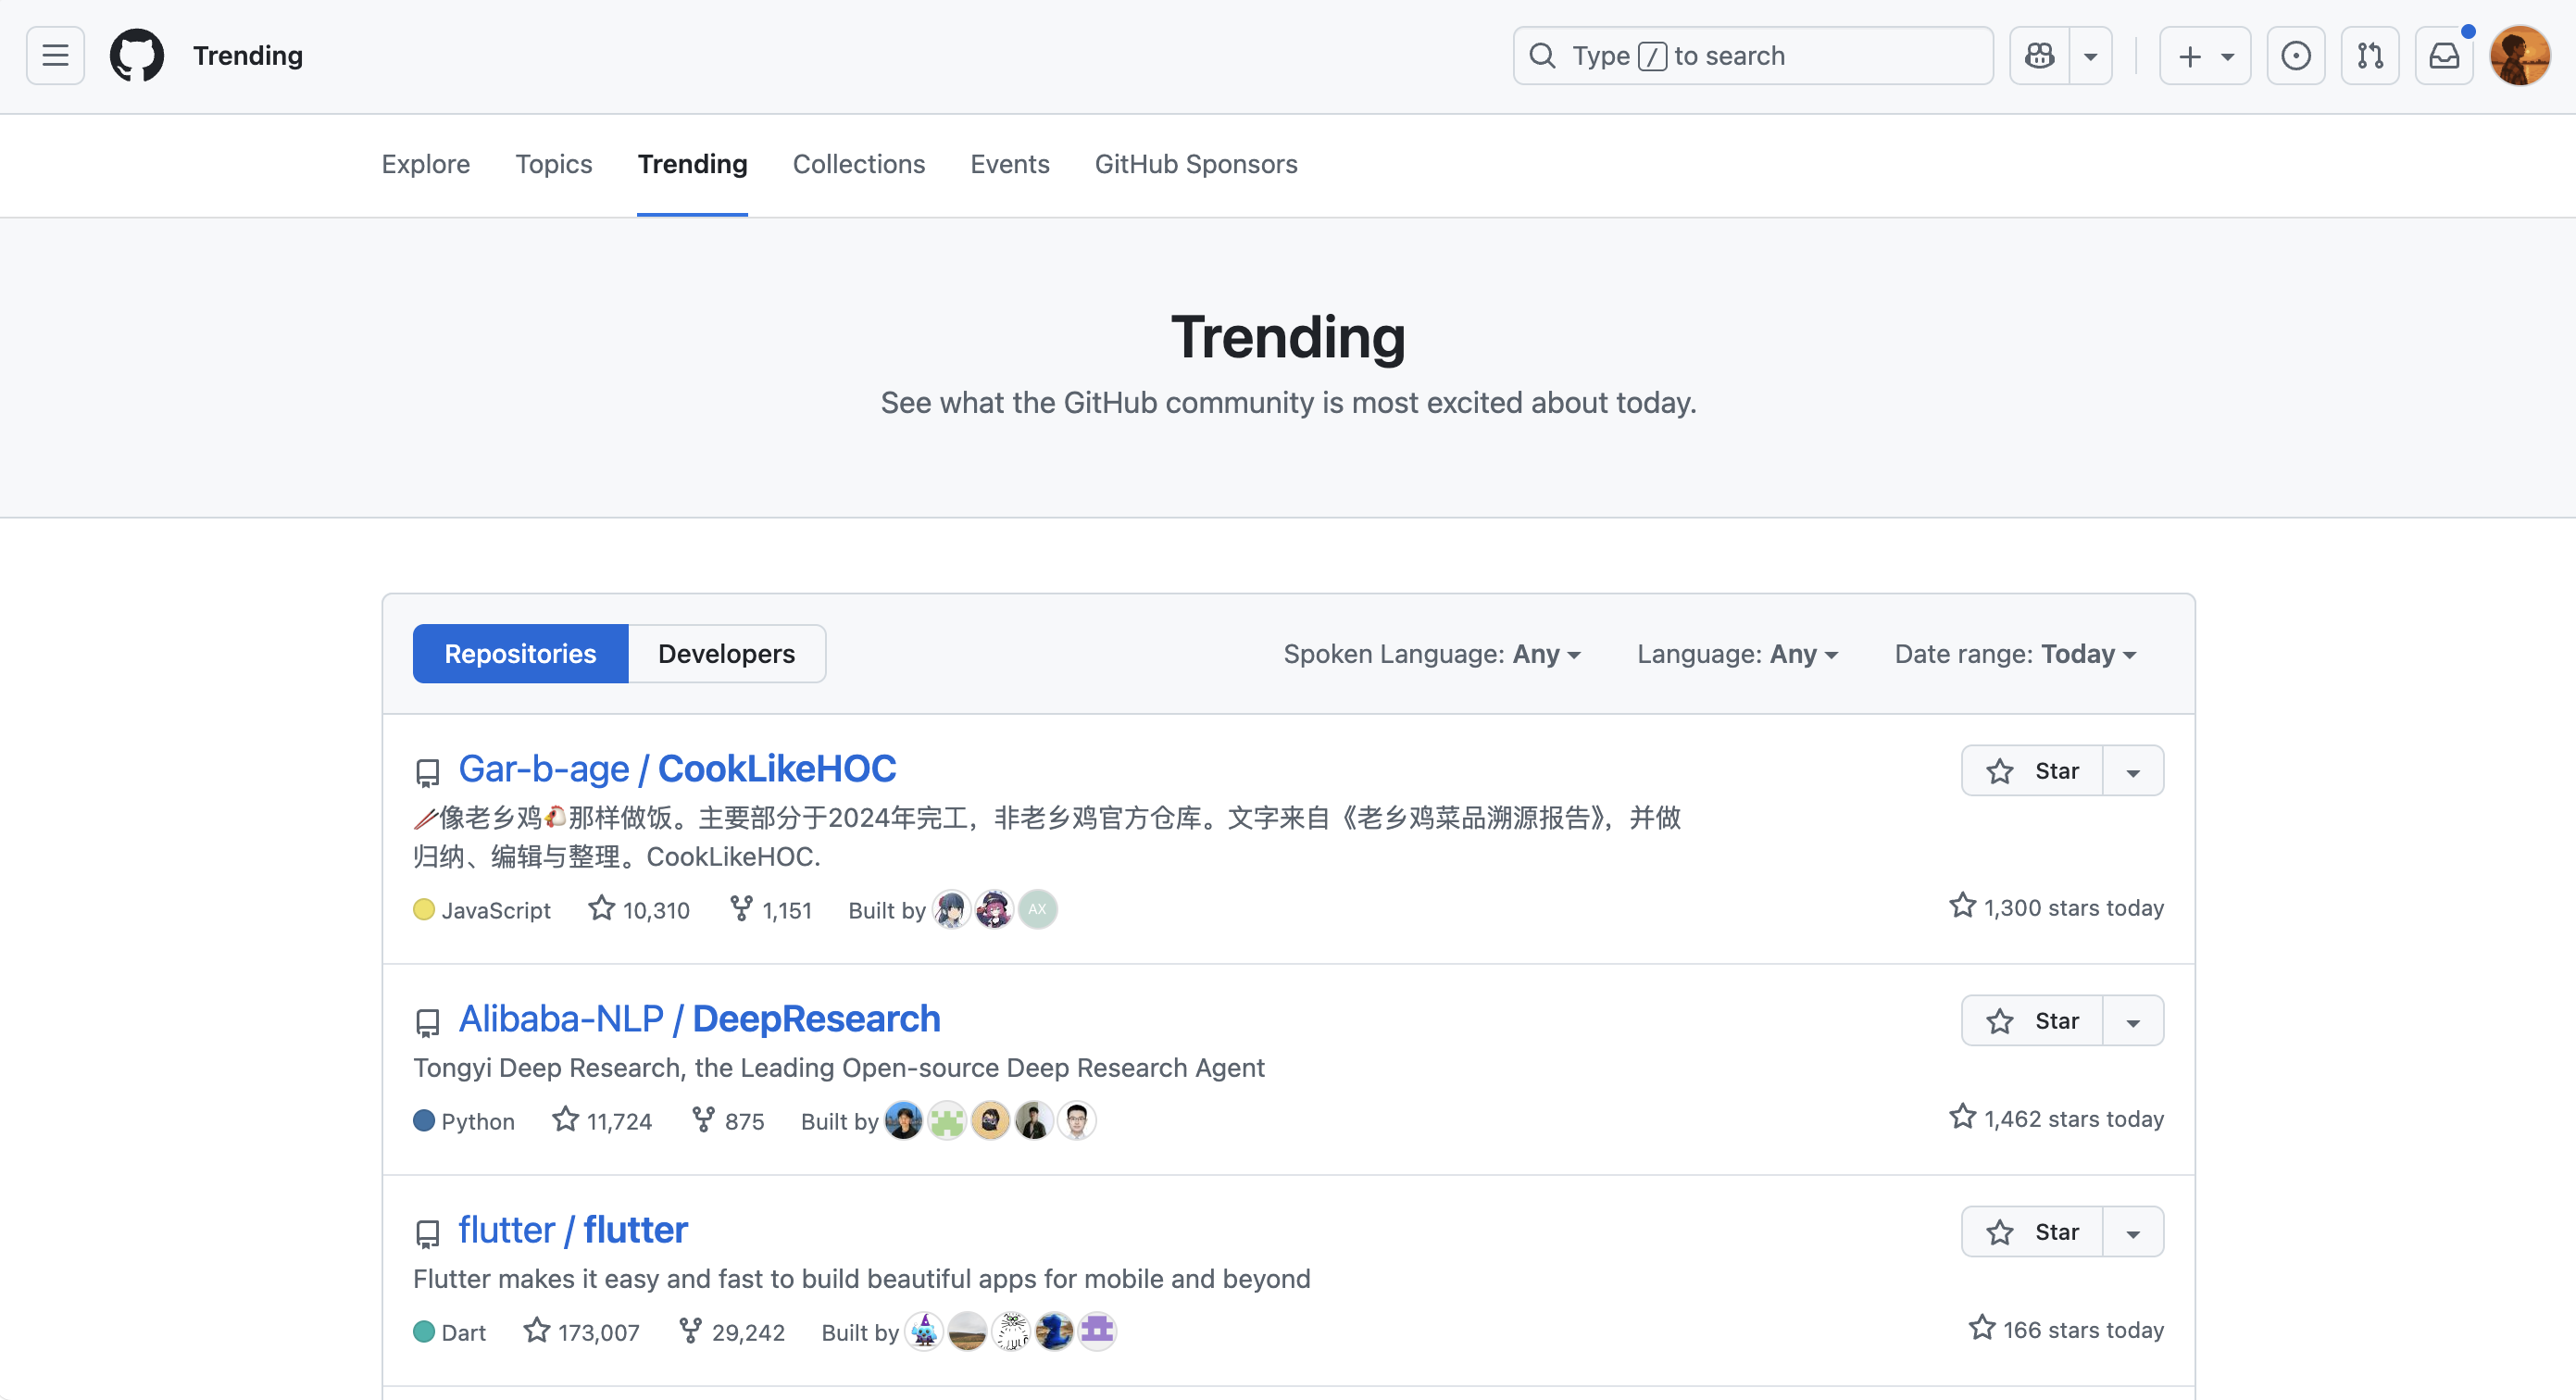Open the user profile avatar menu

2520,56
